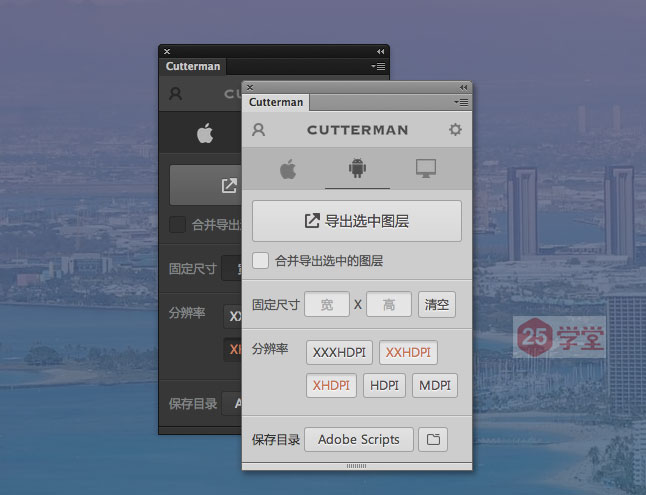Select Android platform tab
Image resolution: width=646 pixels, height=495 pixels.
click(x=357, y=168)
